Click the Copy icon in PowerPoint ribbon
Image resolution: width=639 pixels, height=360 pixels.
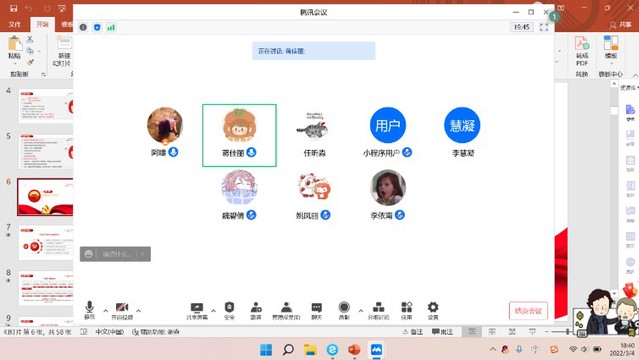point(30,51)
